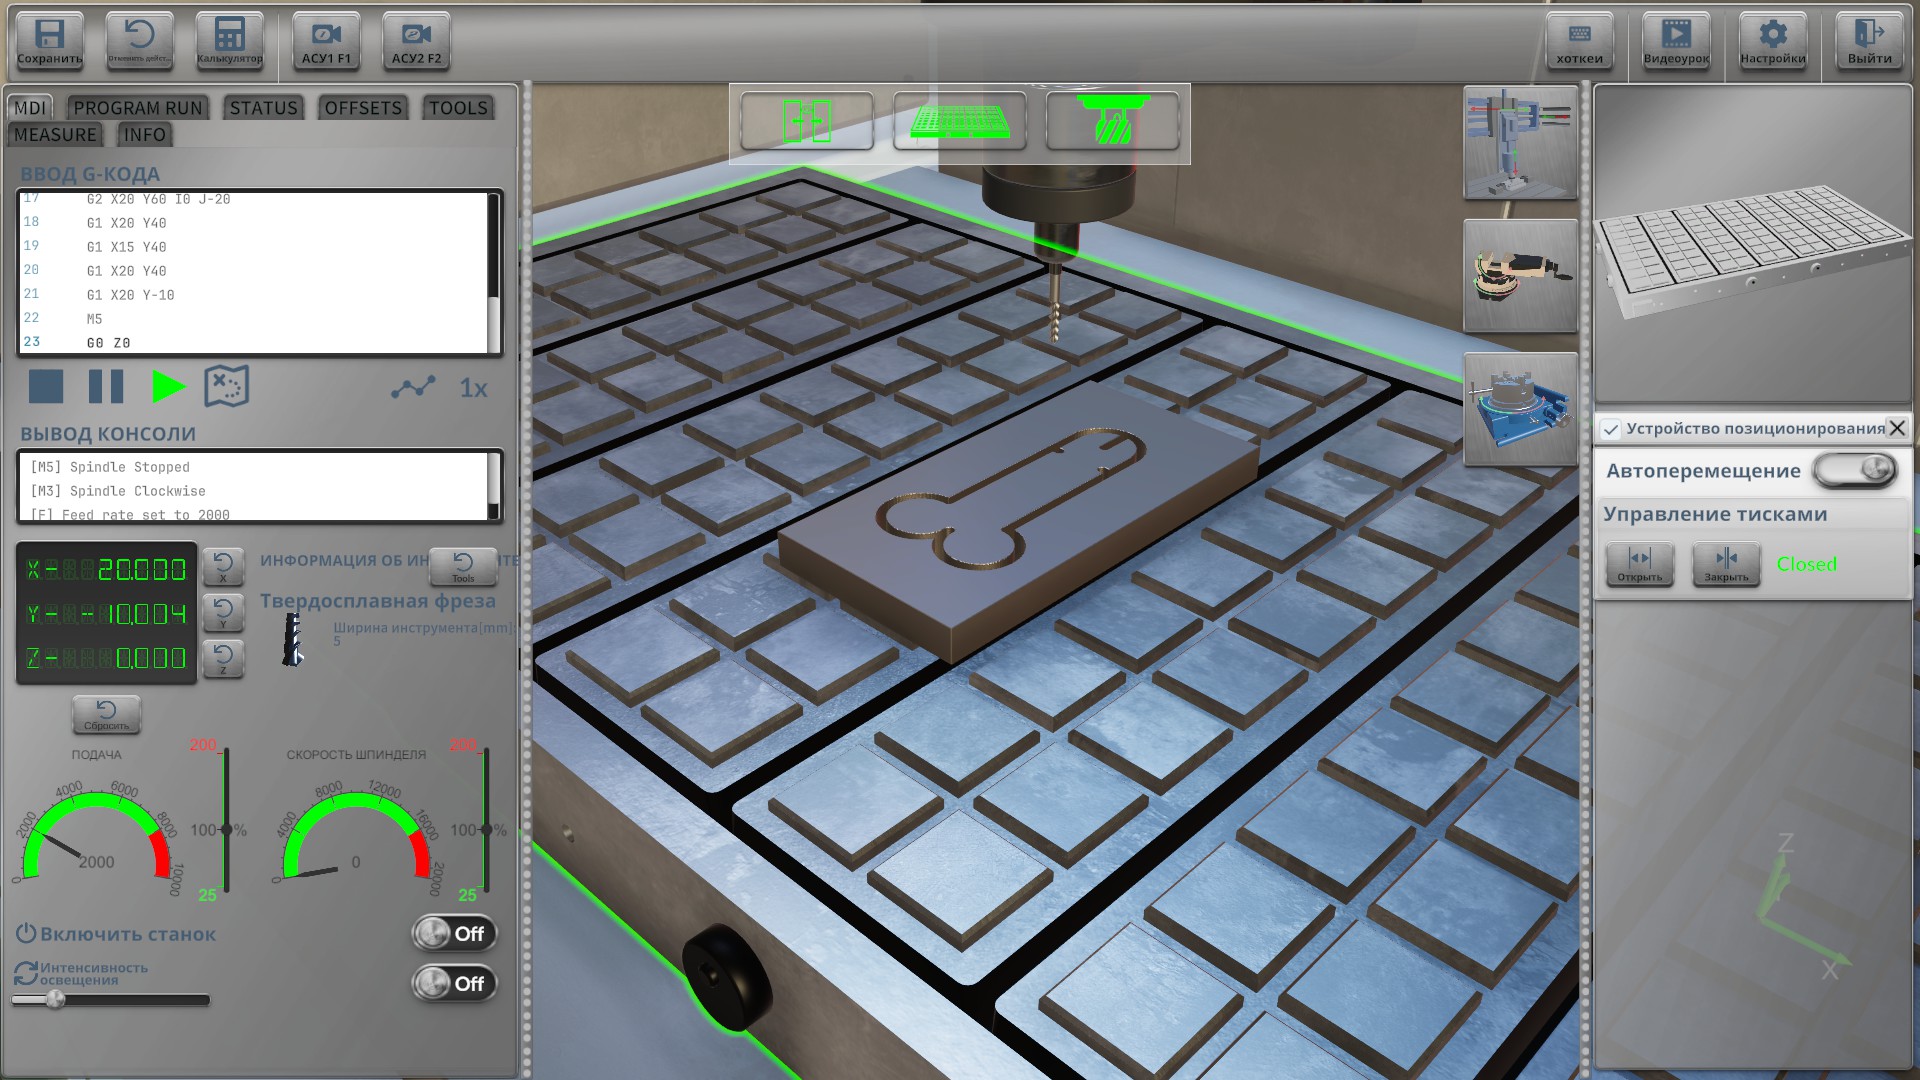Screen dimensions: 1920x1080
Task: Uncheck the Устройство позиционирования checkbox
Action: click(x=1611, y=430)
